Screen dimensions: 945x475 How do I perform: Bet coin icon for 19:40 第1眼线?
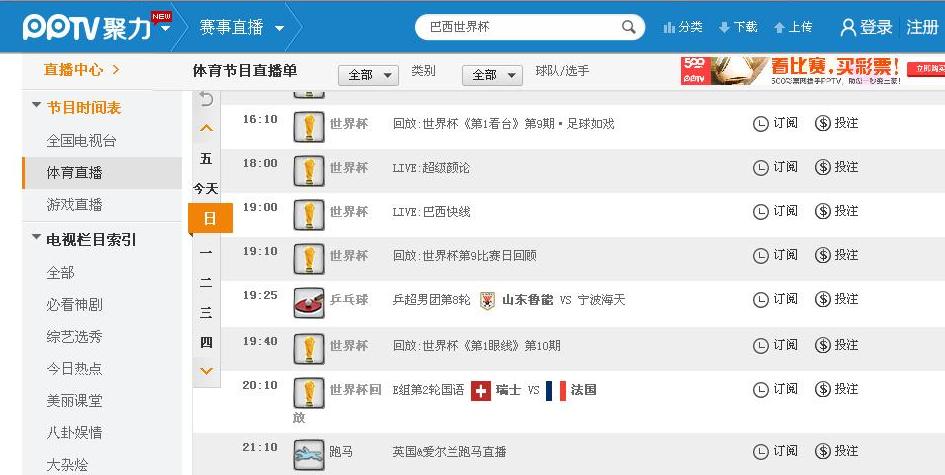(x=823, y=345)
